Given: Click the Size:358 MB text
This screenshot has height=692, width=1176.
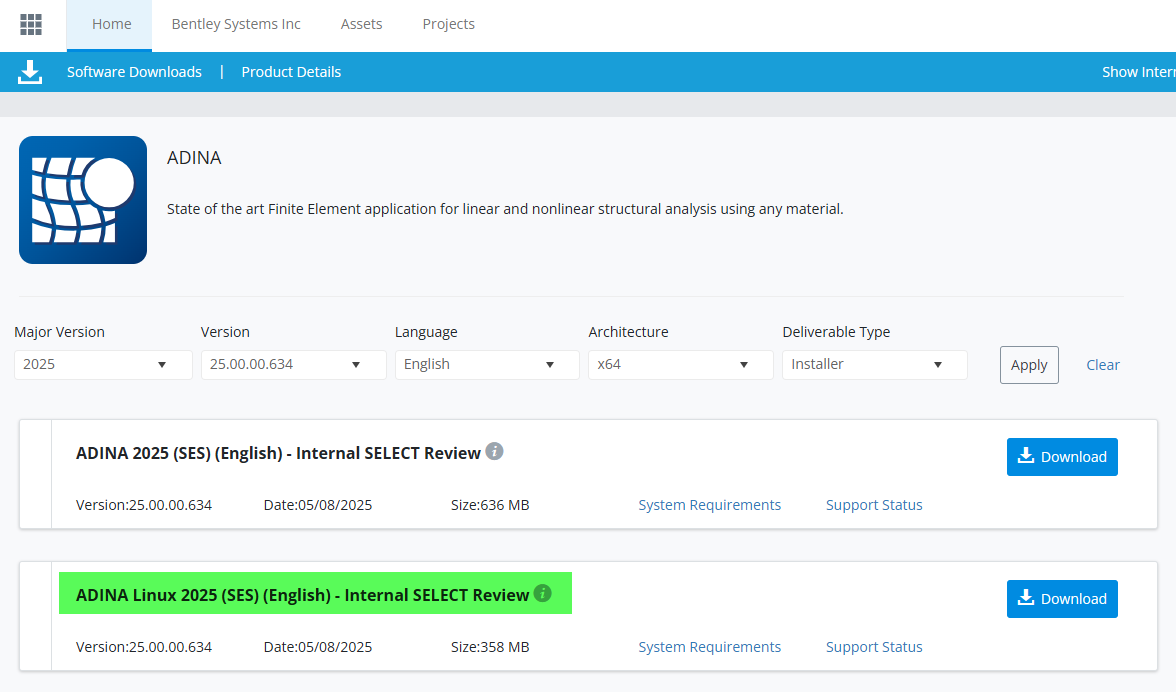Looking at the screenshot, I should click(x=490, y=646).
